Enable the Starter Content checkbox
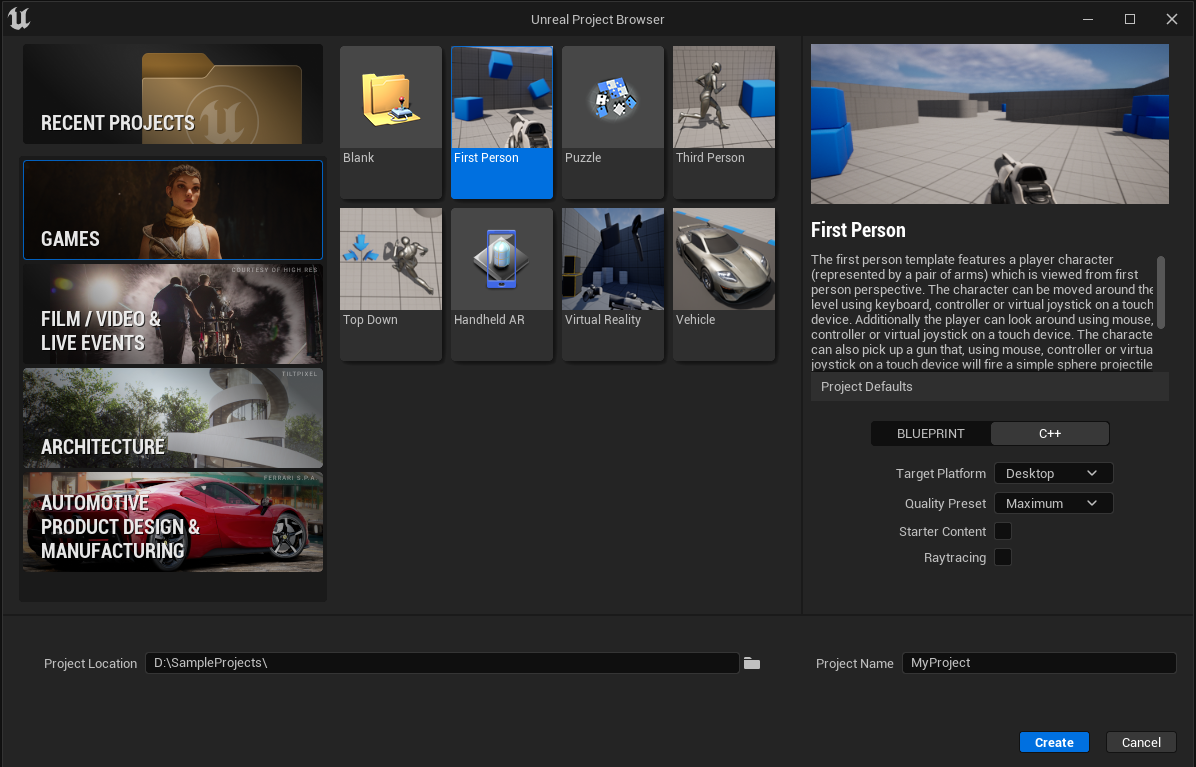 point(1002,531)
